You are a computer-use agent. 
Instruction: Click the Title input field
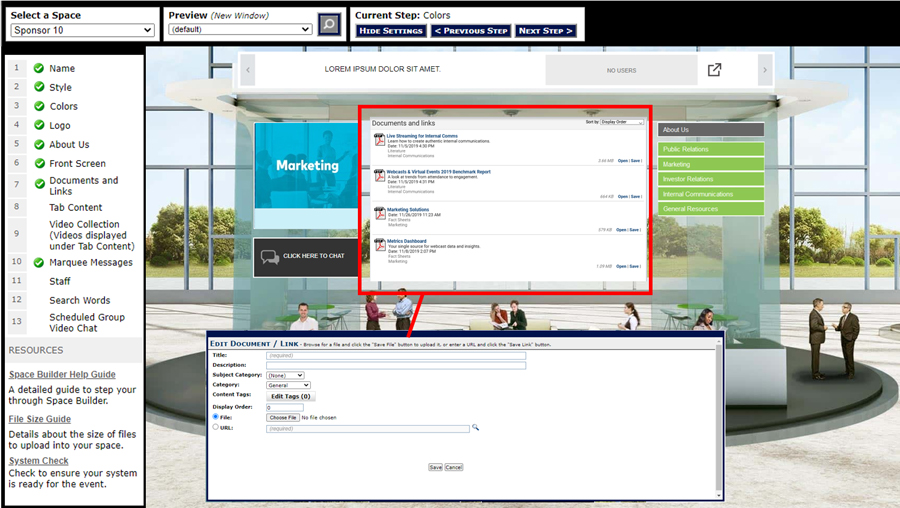coord(395,355)
